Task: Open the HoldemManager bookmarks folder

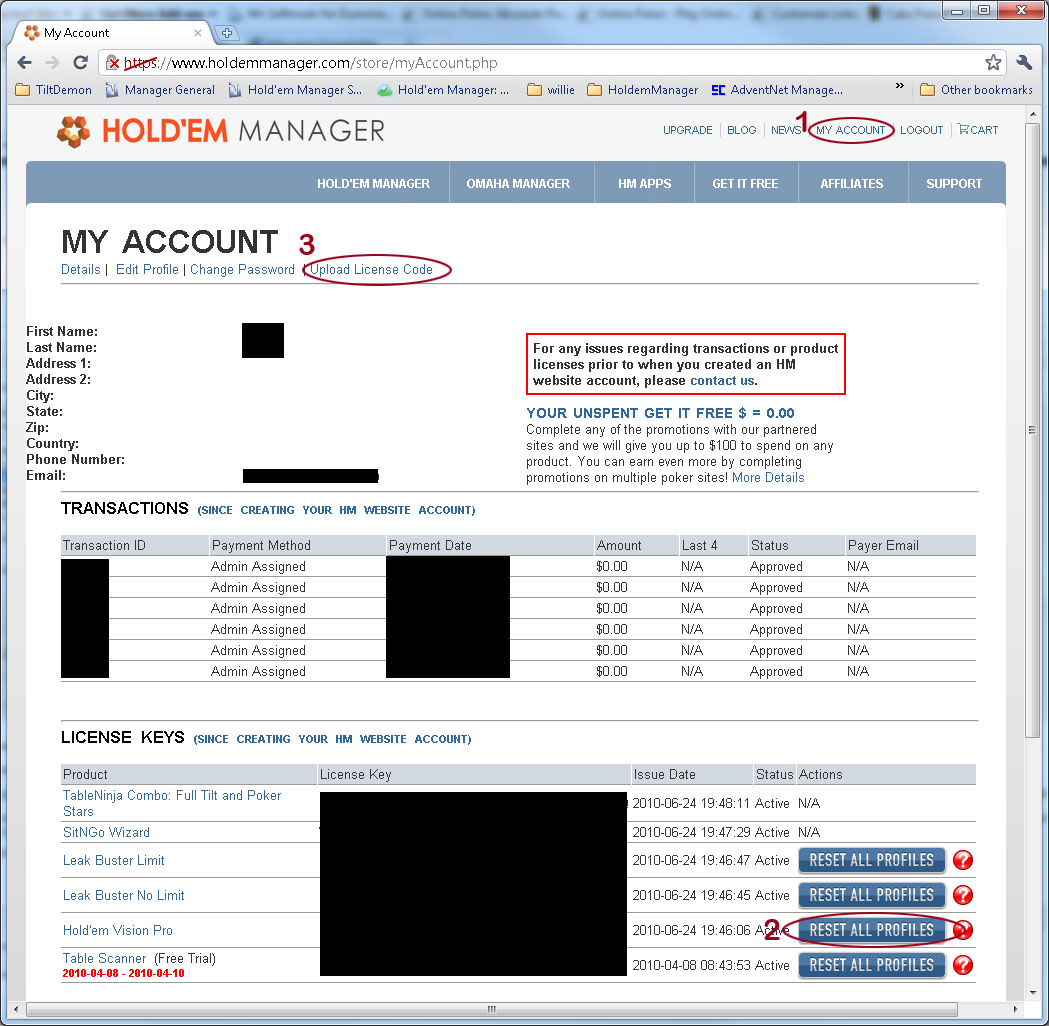Action: 642,90
